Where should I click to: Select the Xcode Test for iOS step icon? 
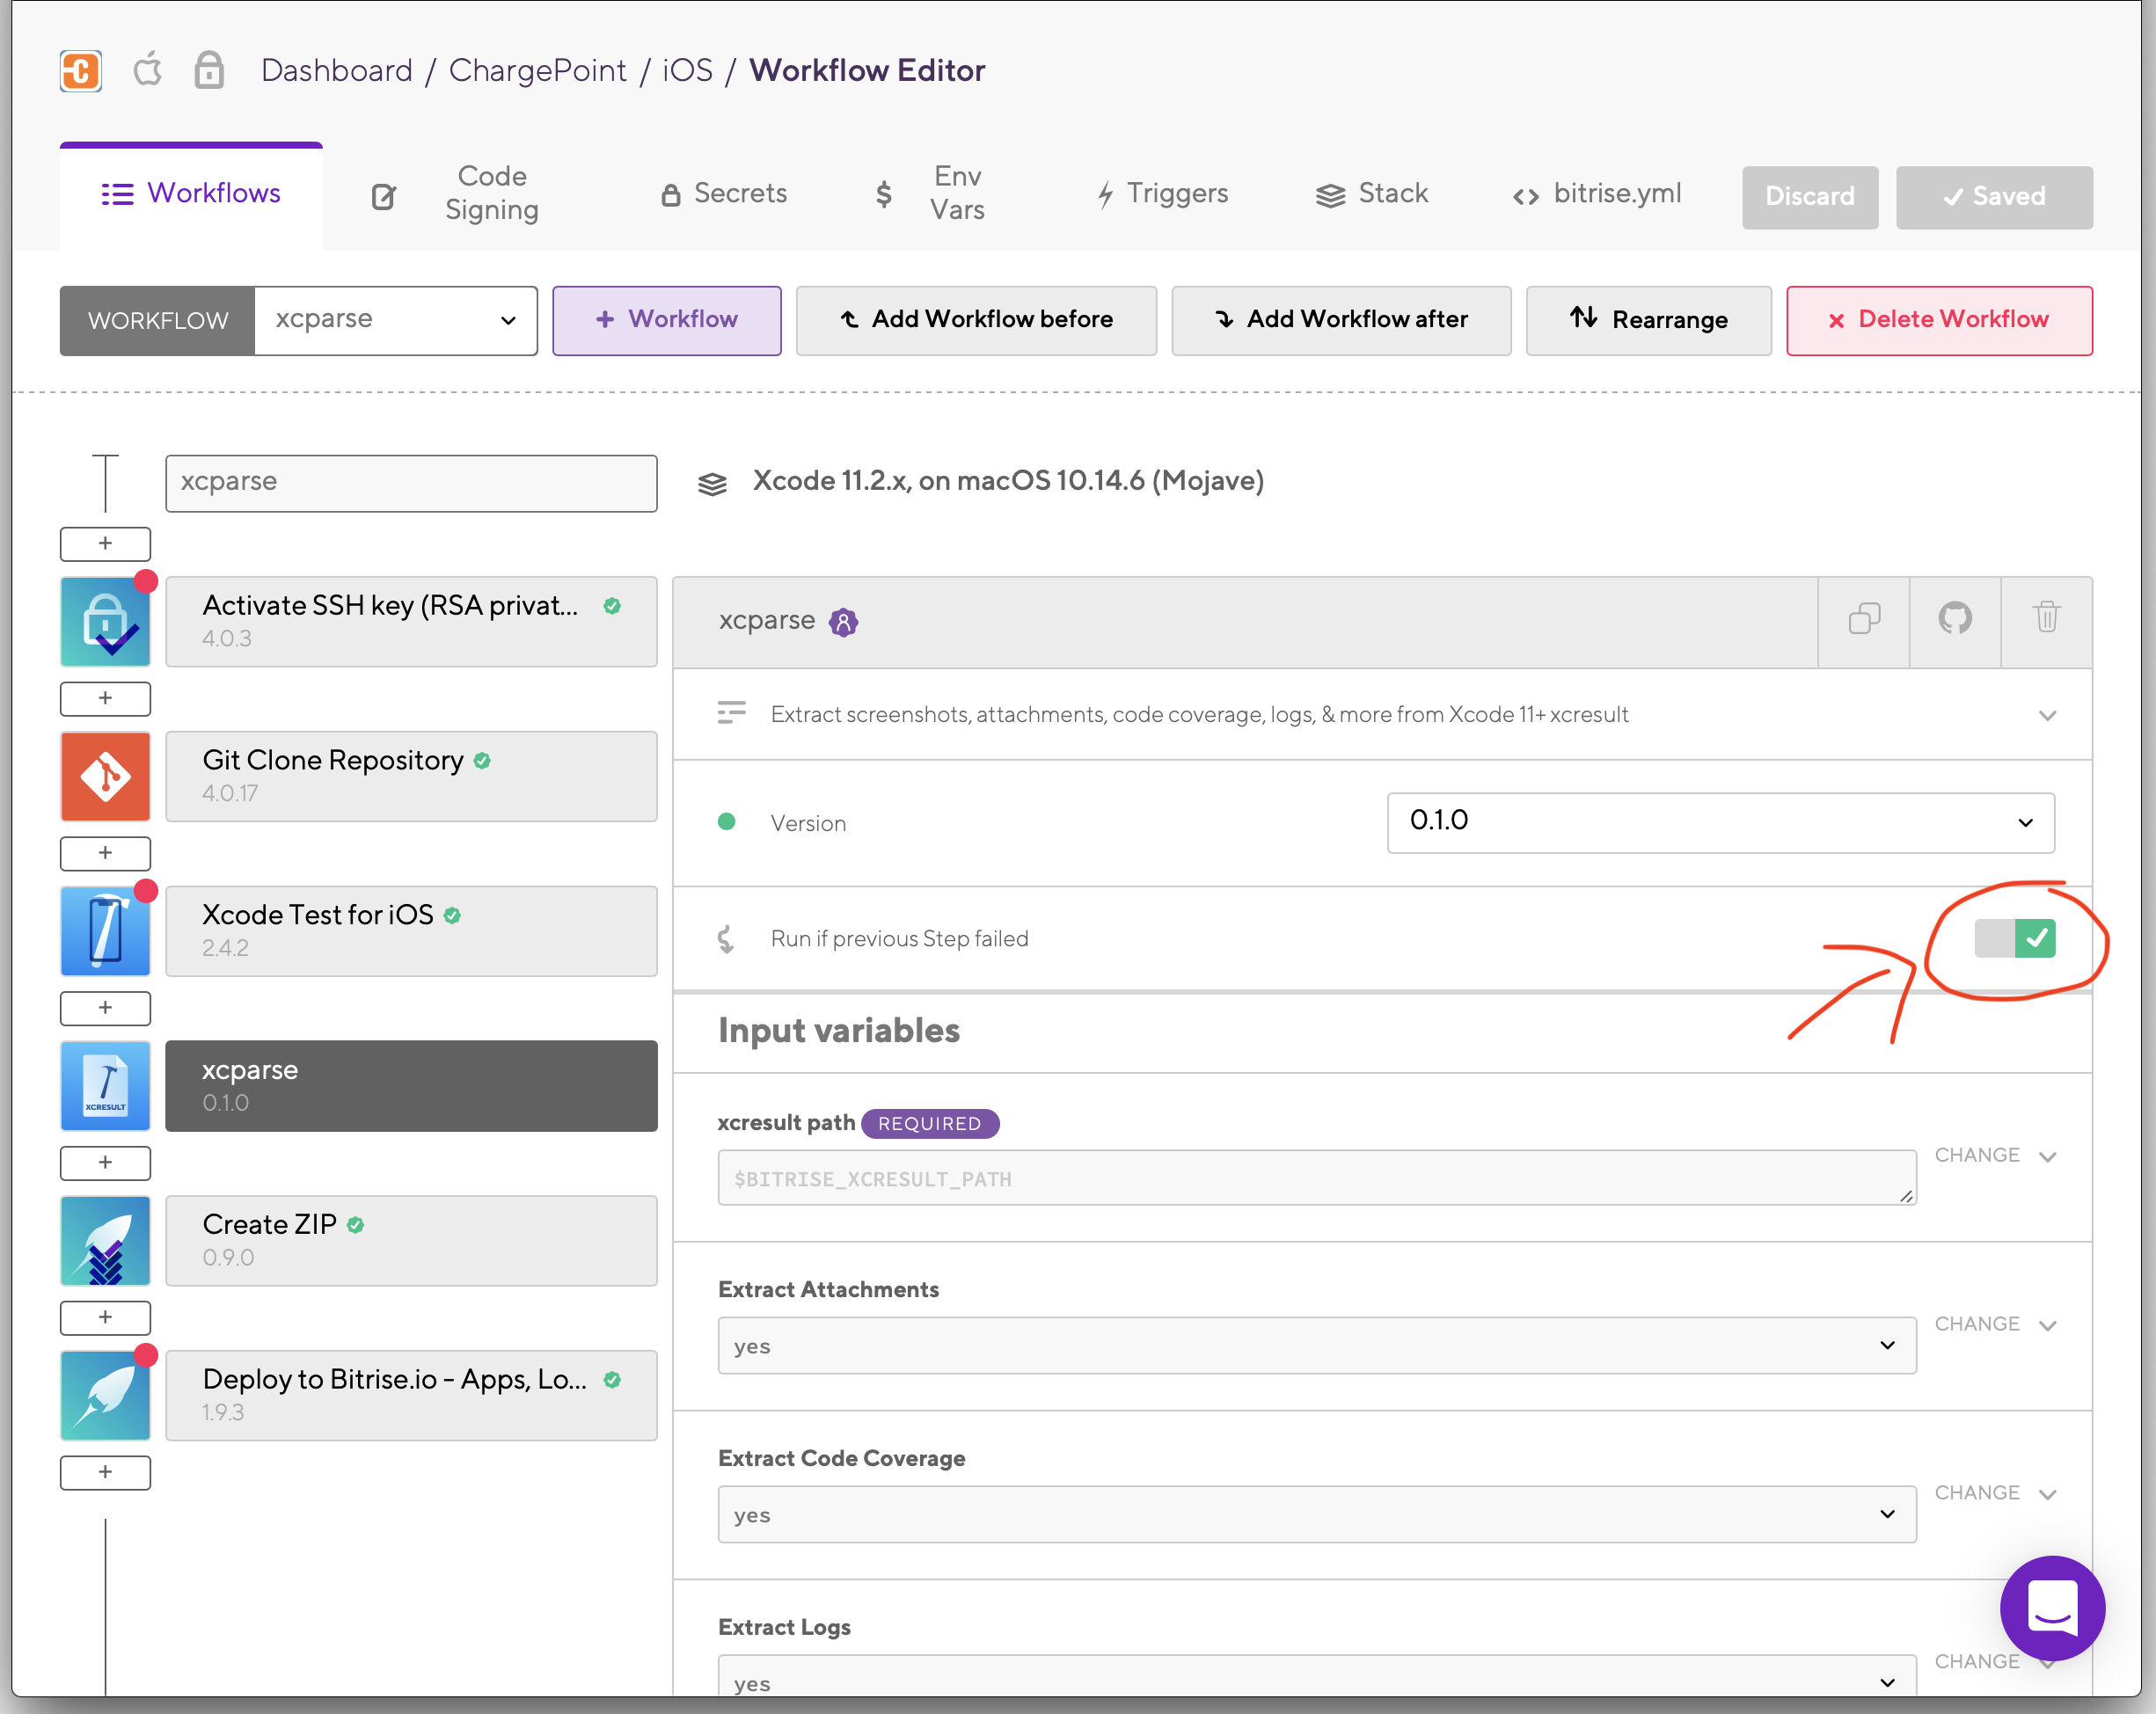point(105,931)
